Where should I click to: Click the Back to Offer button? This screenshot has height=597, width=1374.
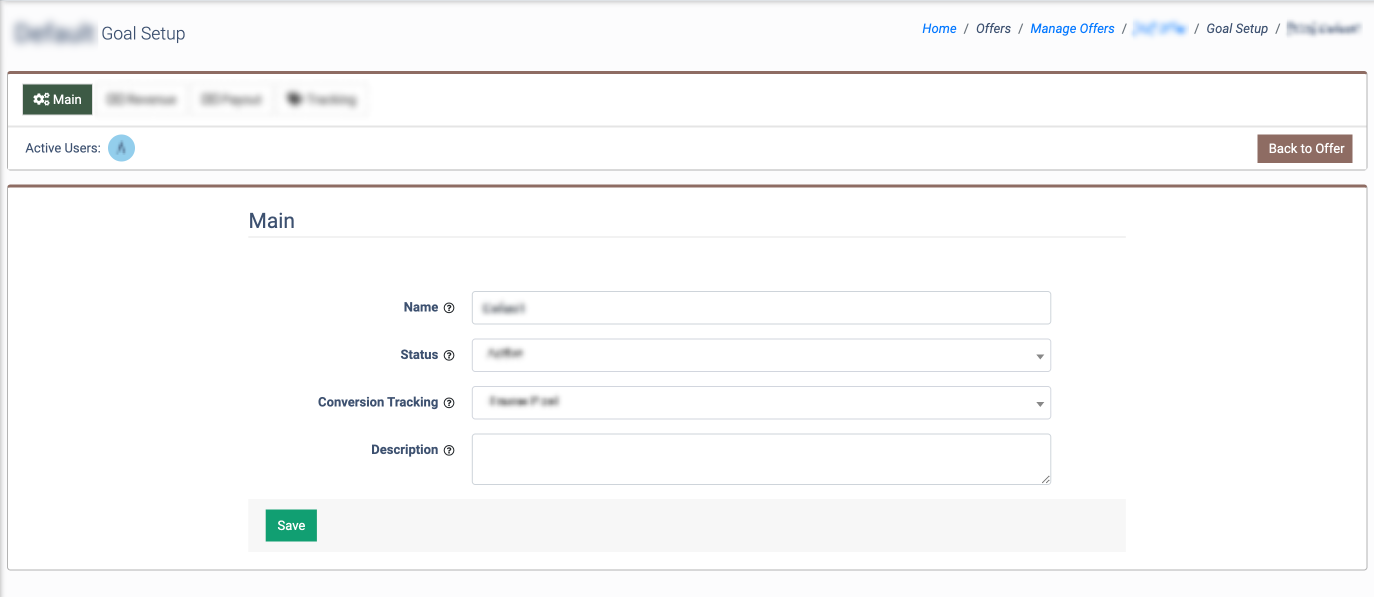(x=1305, y=149)
